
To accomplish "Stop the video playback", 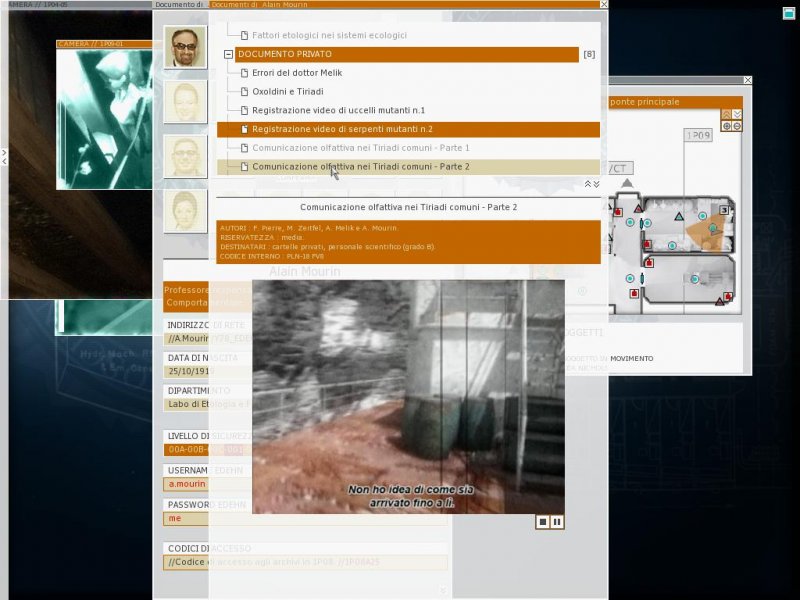I will (543, 522).
